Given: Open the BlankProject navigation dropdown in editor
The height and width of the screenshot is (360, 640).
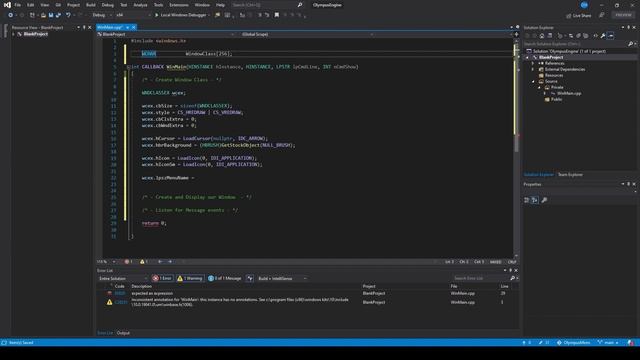Looking at the screenshot, I should pyautogui.click(x=166, y=34).
